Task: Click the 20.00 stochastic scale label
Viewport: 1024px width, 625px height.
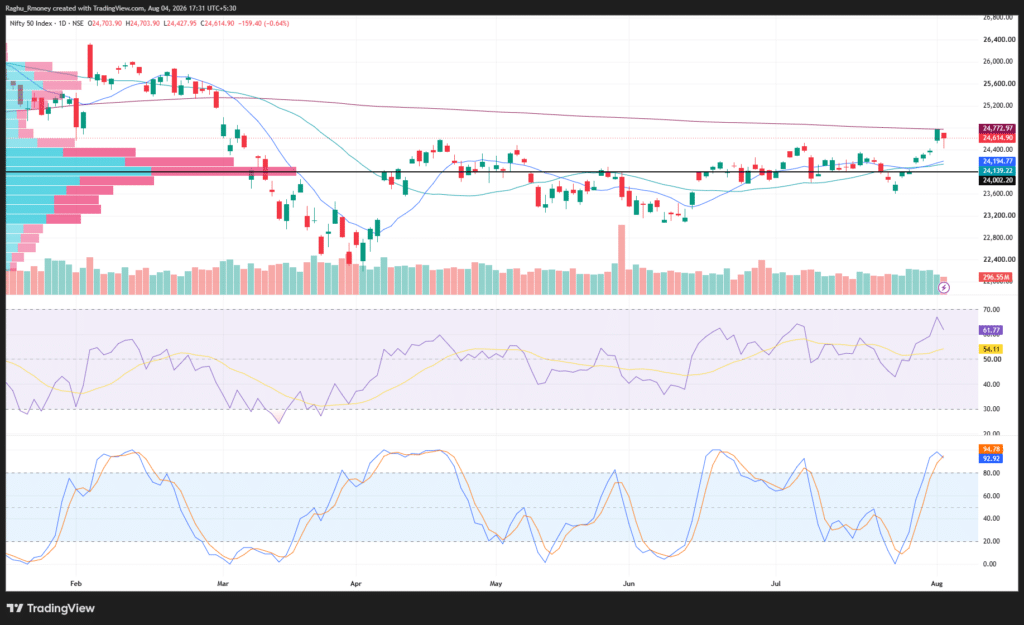Action: (x=991, y=541)
